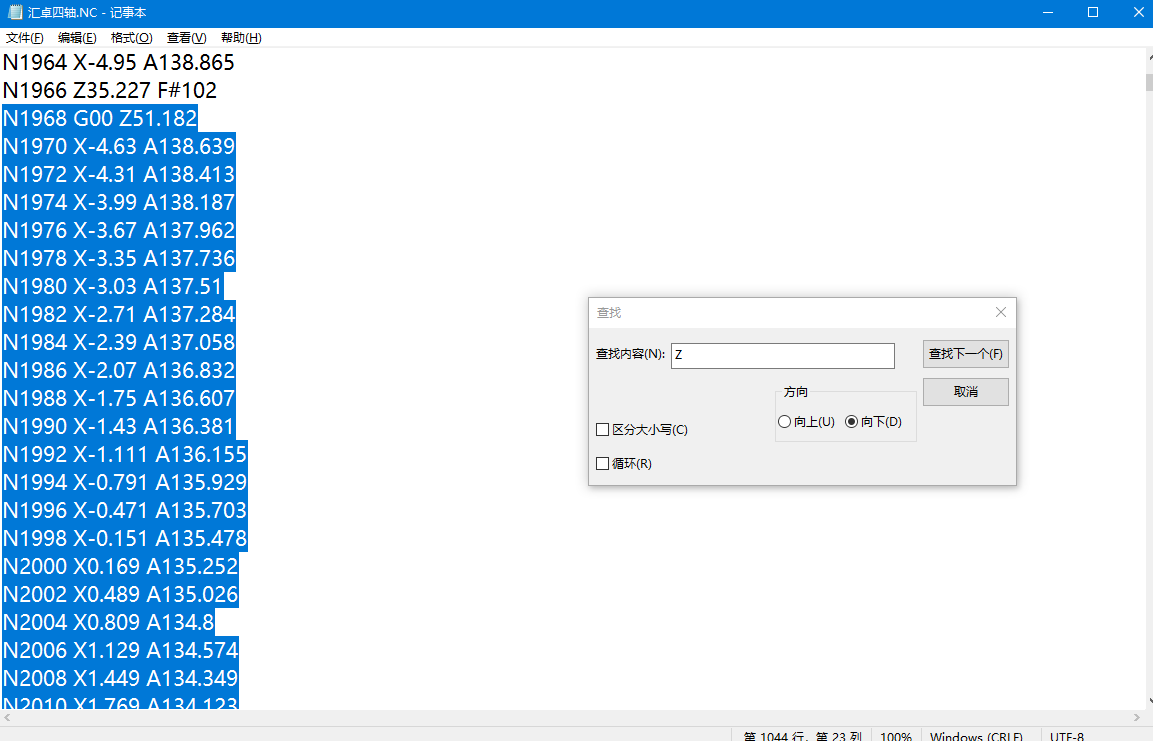
Task: Click line N2004 X0.809 A134.8
Action: tap(109, 622)
